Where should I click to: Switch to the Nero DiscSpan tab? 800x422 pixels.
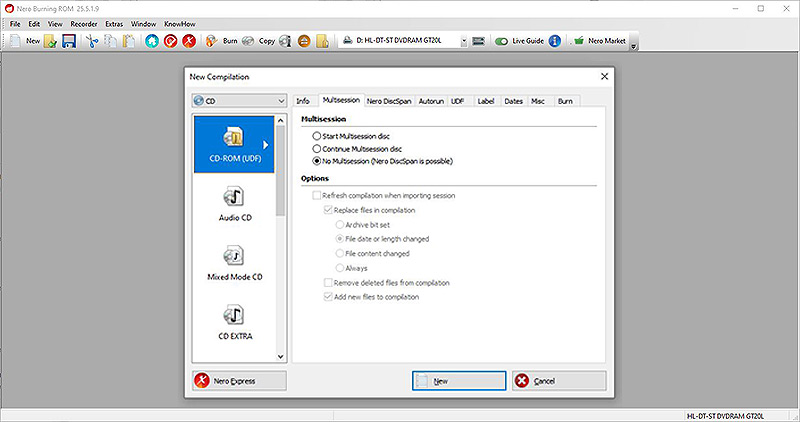tap(389, 101)
